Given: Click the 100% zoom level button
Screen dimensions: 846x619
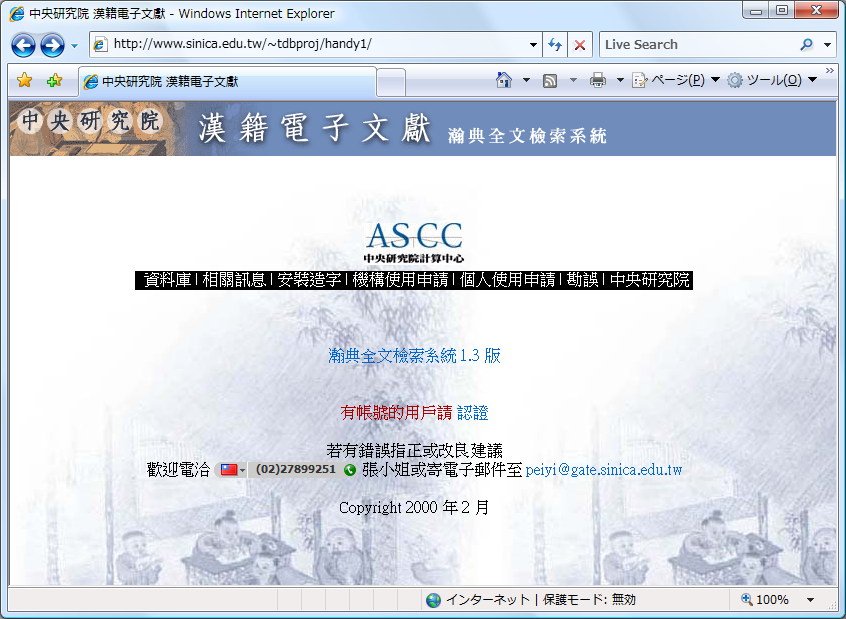Looking at the screenshot, I should [x=765, y=600].
